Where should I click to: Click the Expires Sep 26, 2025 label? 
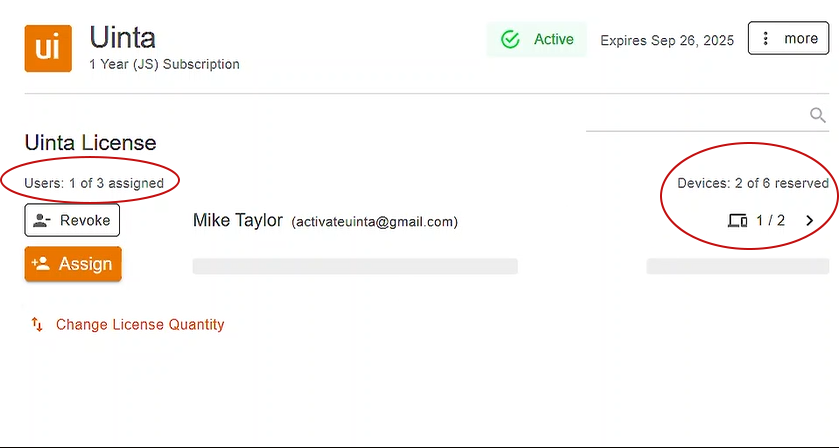pos(667,41)
